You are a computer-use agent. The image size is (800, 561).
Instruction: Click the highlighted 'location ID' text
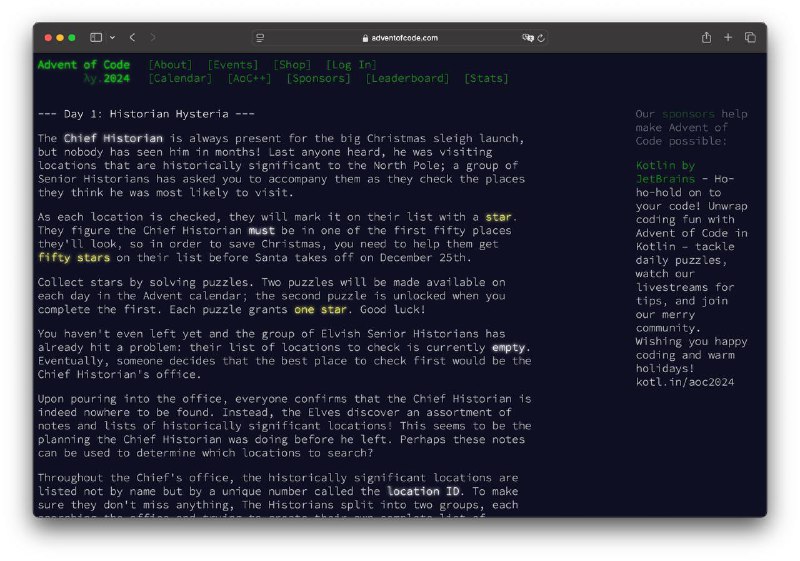[423, 491]
